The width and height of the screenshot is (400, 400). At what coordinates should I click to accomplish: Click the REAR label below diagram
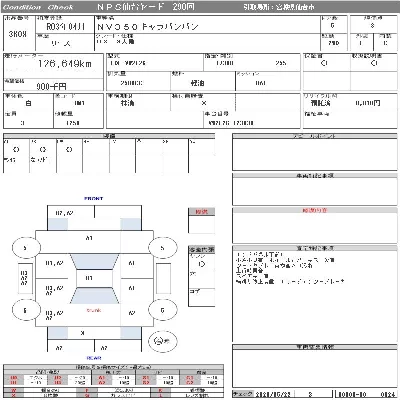pos(94,358)
